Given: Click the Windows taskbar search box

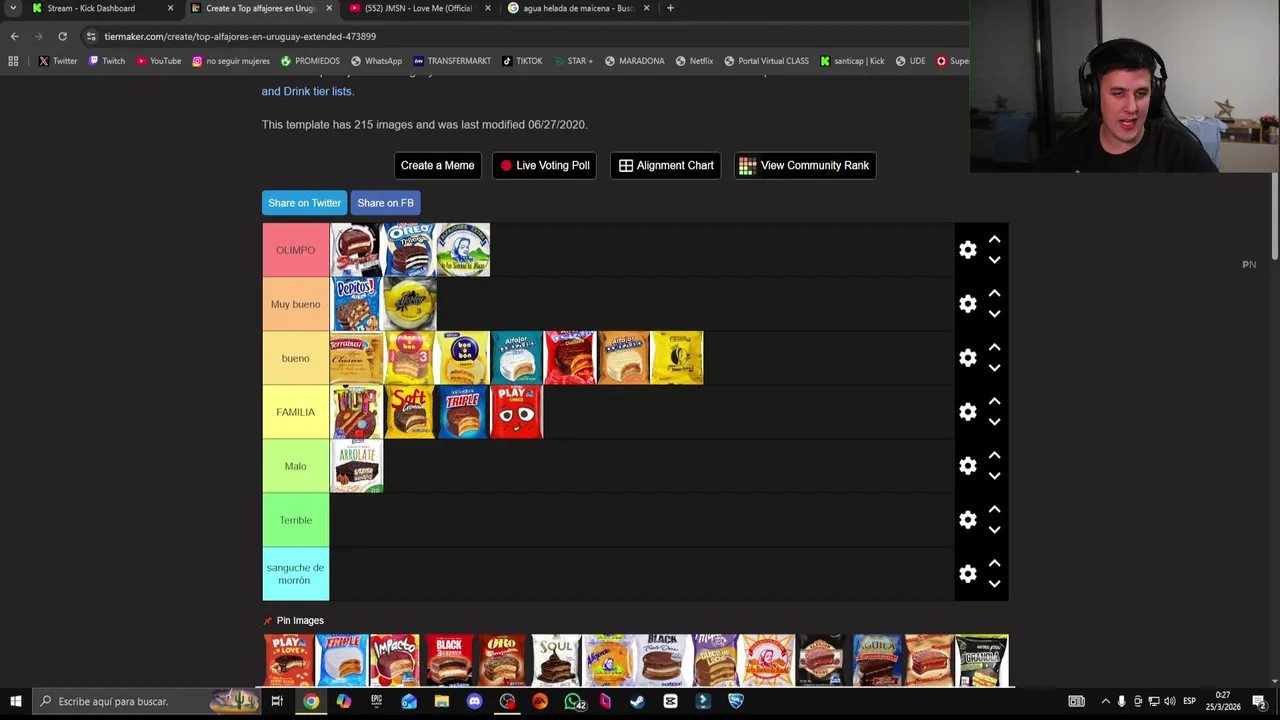Looking at the screenshot, I should pyautogui.click(x=147, y=701).
